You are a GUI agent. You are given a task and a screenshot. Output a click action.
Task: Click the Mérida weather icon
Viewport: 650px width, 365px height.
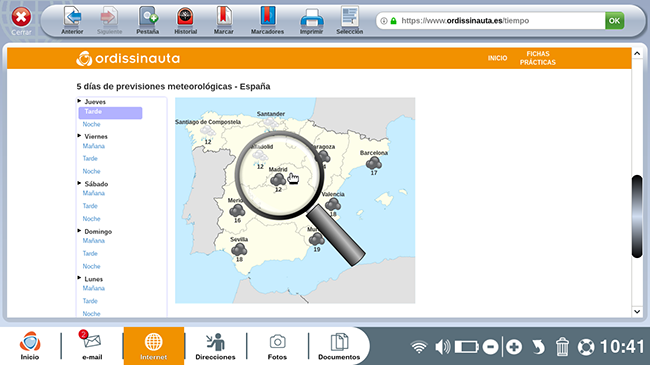[x=237, y=211]
